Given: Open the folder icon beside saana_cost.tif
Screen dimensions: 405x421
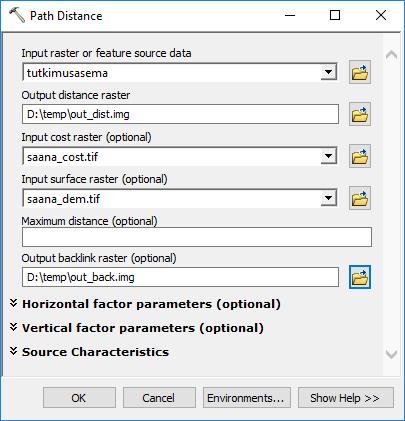Looking at the screenshot, I should (360, 156).
